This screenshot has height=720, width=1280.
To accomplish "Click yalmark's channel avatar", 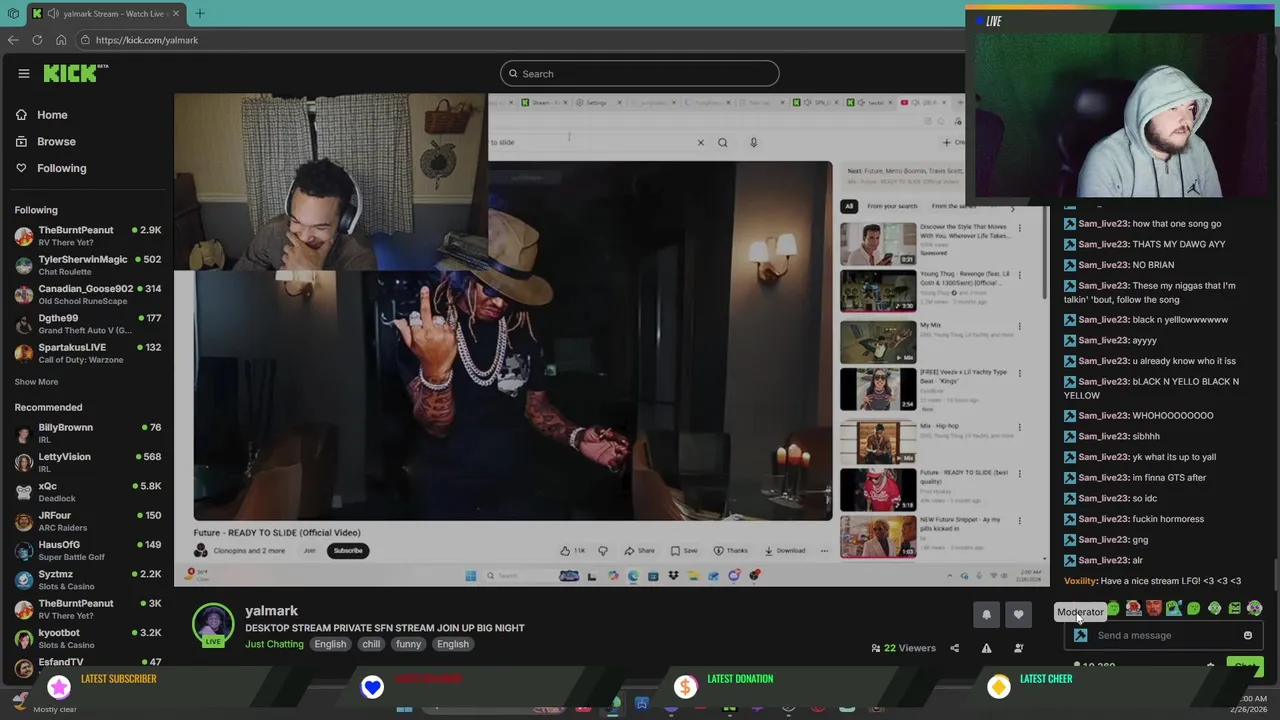I will click(213, 624).
